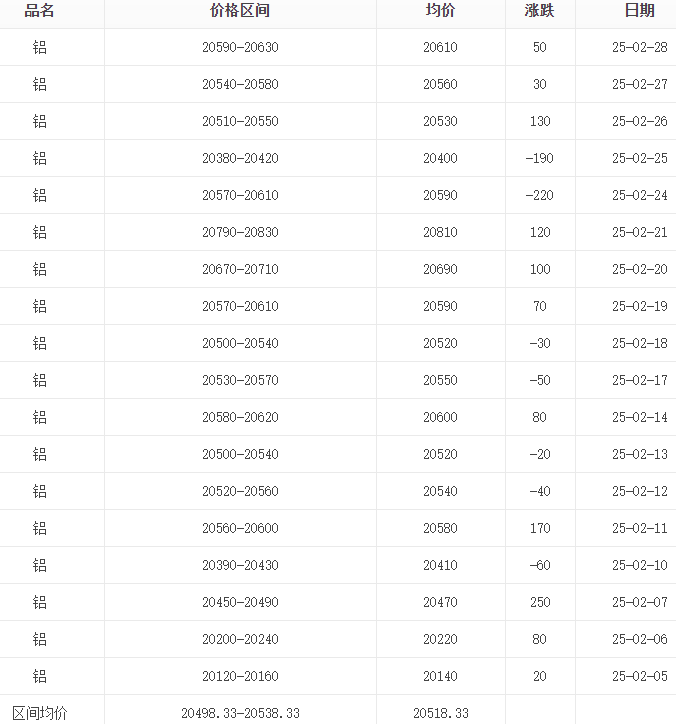Click the 品名 column header

tap(40, 11)
